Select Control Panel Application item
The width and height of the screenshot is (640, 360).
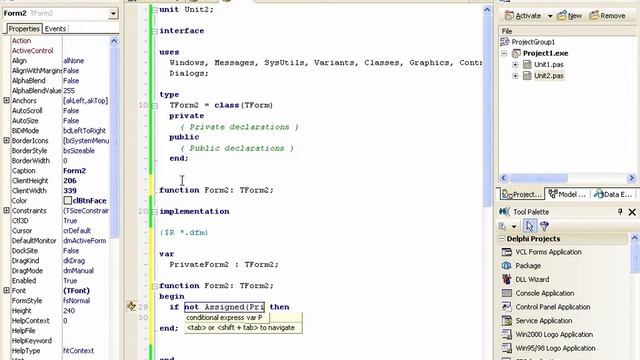[553, 307]
